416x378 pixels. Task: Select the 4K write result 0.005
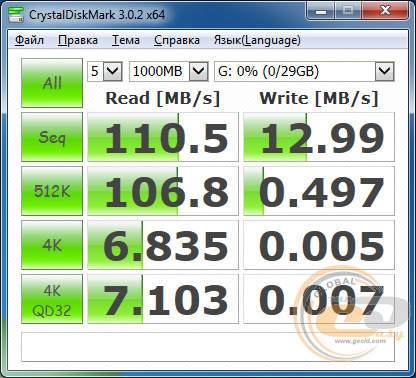(319, 245)
